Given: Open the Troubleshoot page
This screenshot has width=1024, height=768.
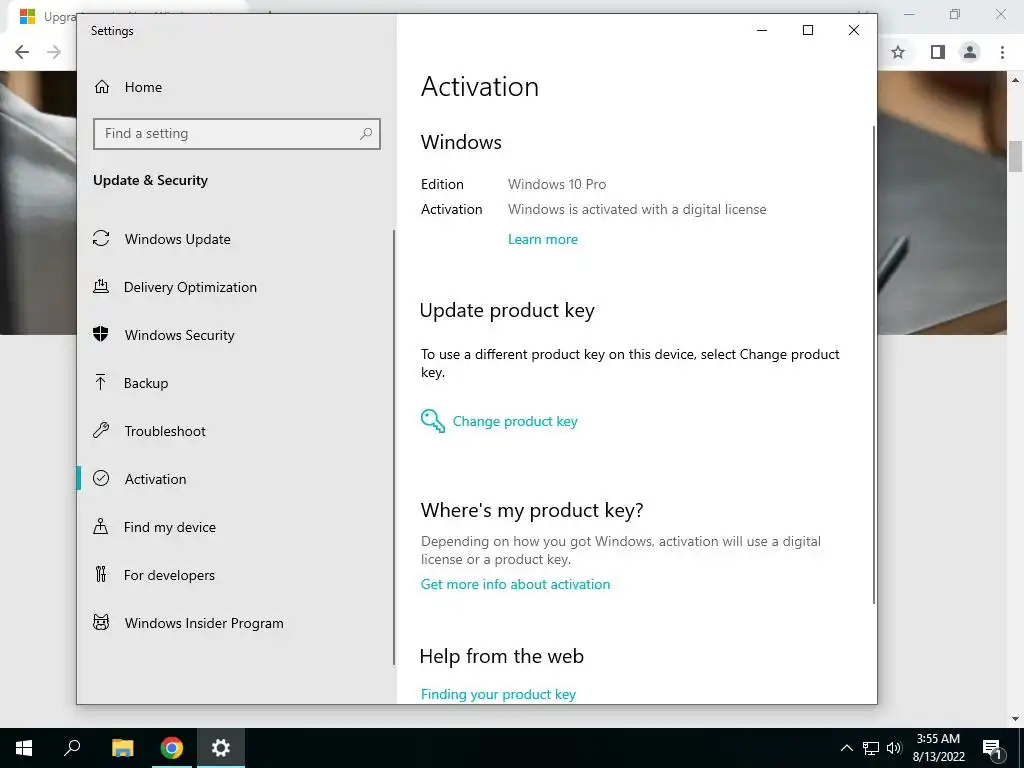Looking at the screenshot, I should click(x=235, y=431).
